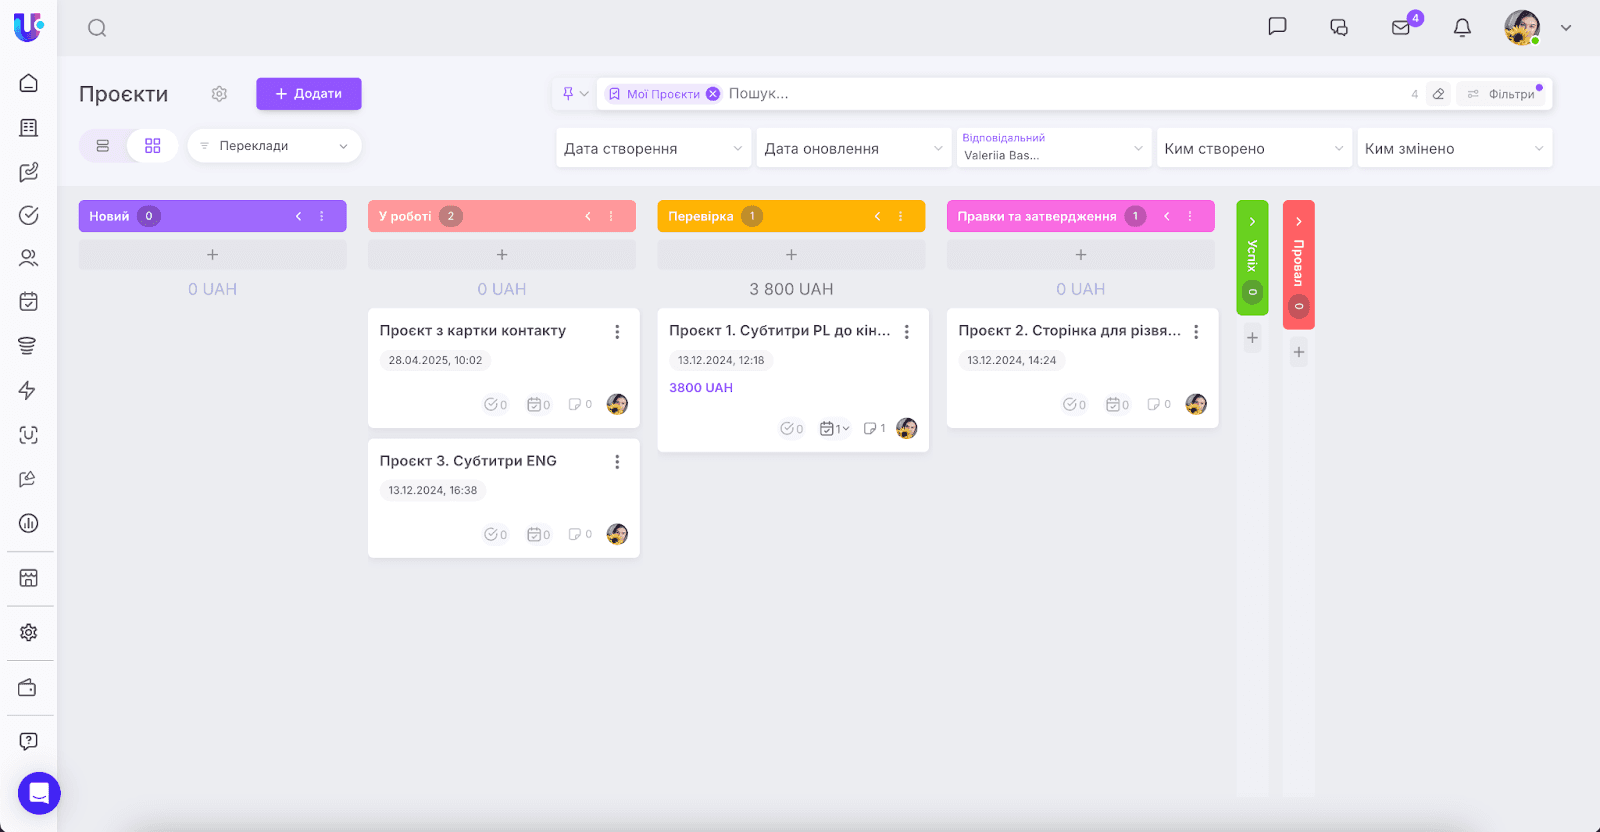
Task: Open the Проєкт 2. Сторінка для card
Action: [1070, 331]
